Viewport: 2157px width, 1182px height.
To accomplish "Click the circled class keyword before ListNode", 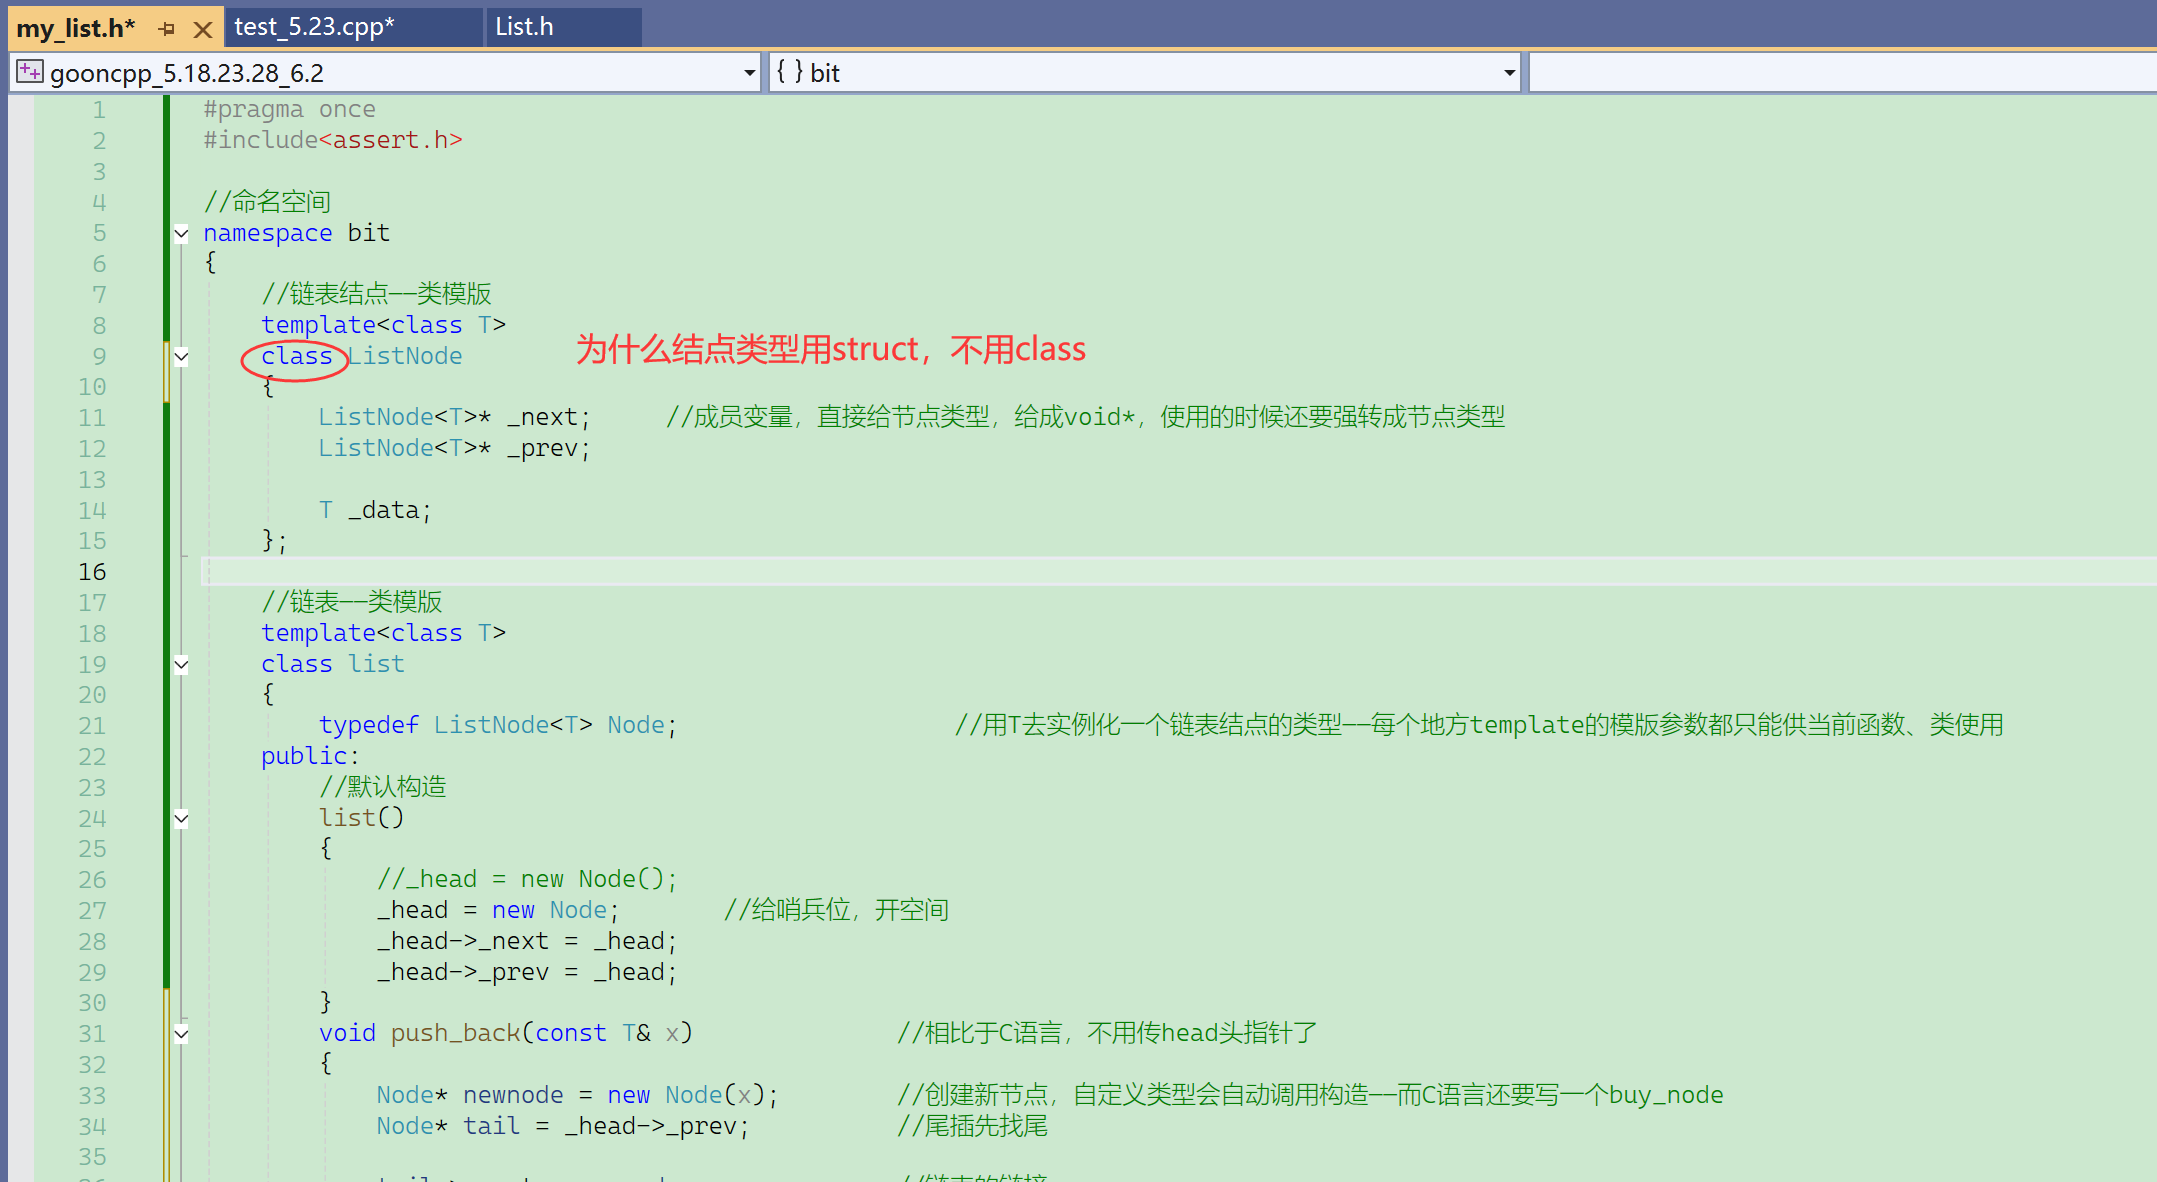I will [x=296, y=357].
